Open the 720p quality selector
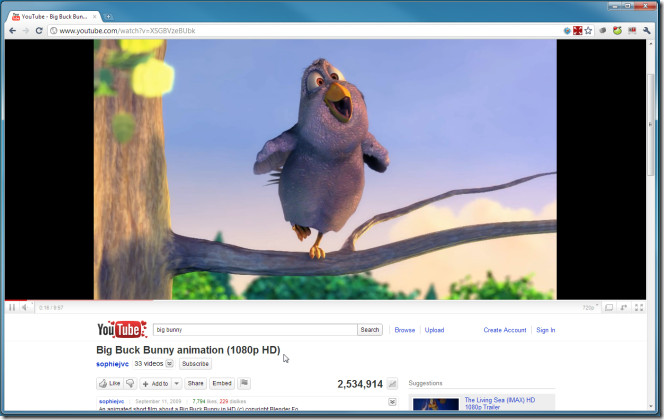The image size is (664, 420). point(590,307)
